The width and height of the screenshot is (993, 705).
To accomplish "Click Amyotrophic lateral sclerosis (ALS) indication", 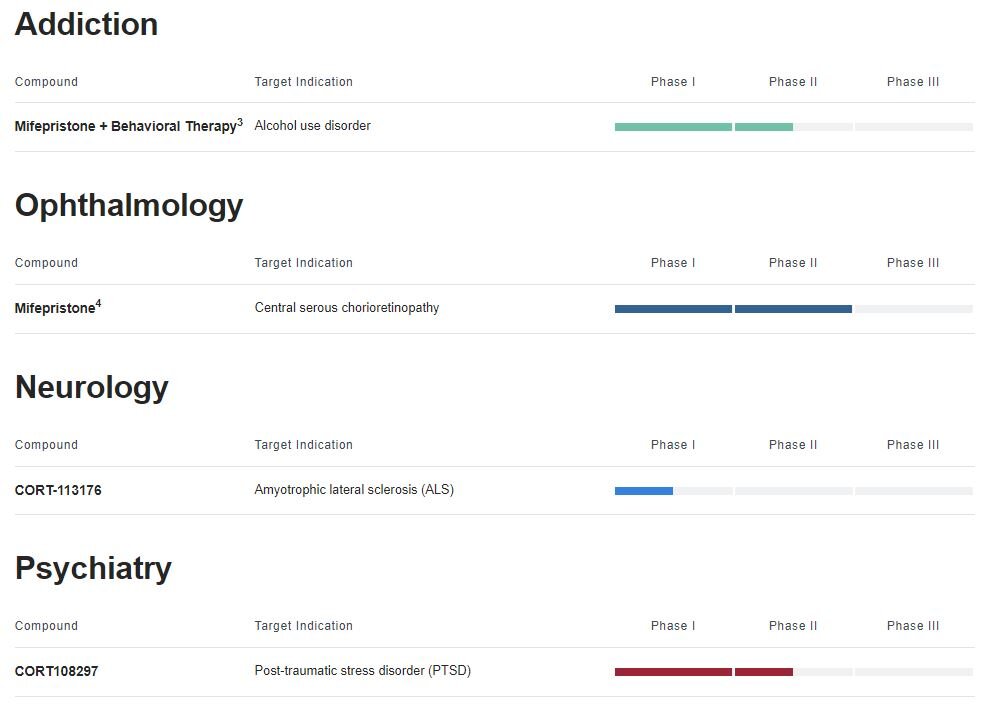I will [354, 490].
